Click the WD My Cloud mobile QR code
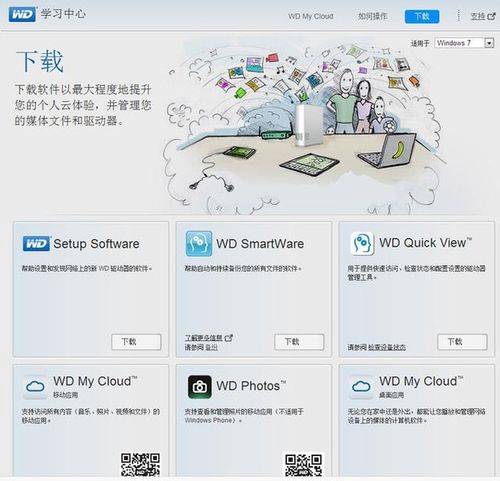Screen dimensions: 500x481 [140, 464]
